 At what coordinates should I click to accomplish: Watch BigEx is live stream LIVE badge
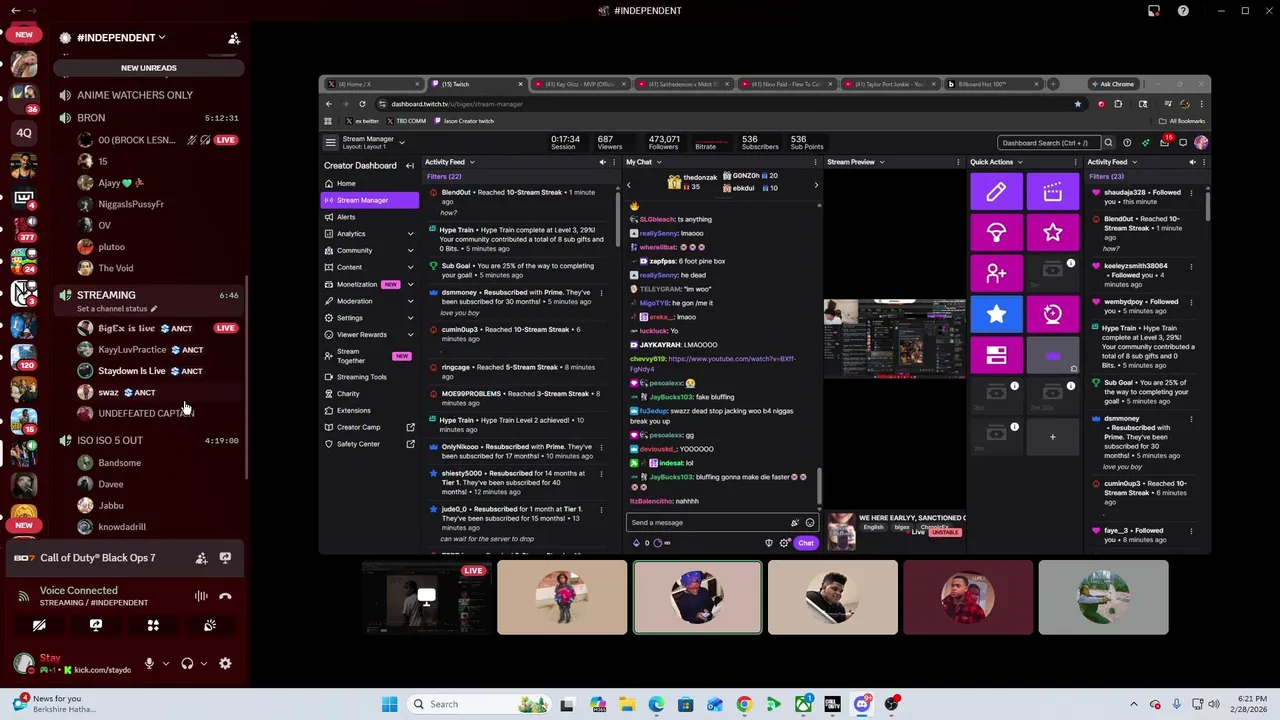226,328
